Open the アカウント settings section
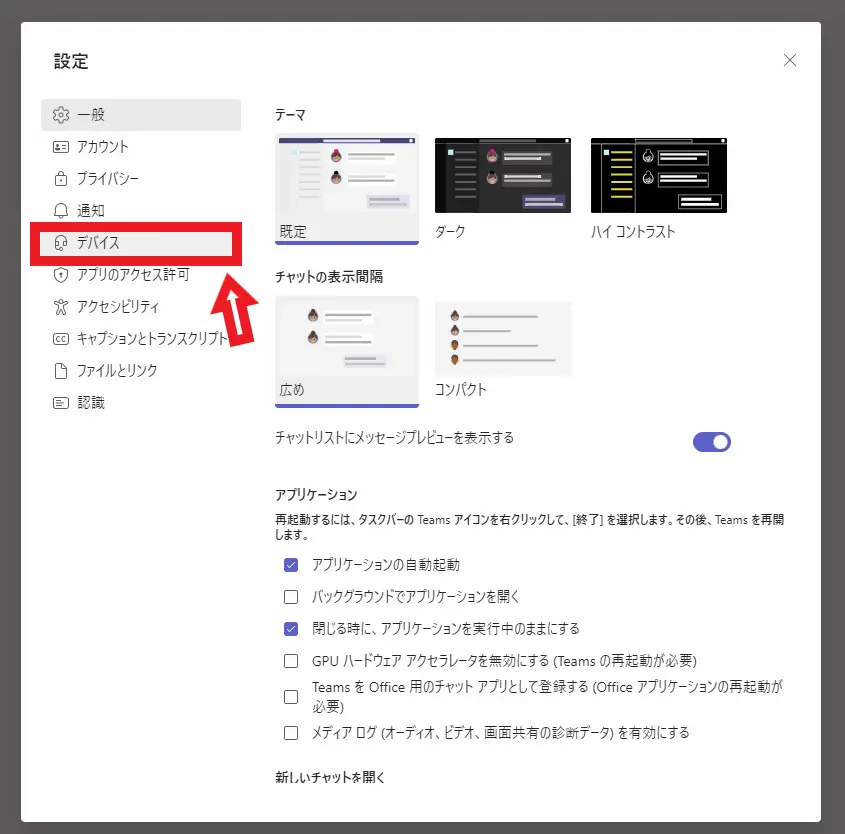The height and width of the screenshot is (834, 845). (x=141, y=147)
